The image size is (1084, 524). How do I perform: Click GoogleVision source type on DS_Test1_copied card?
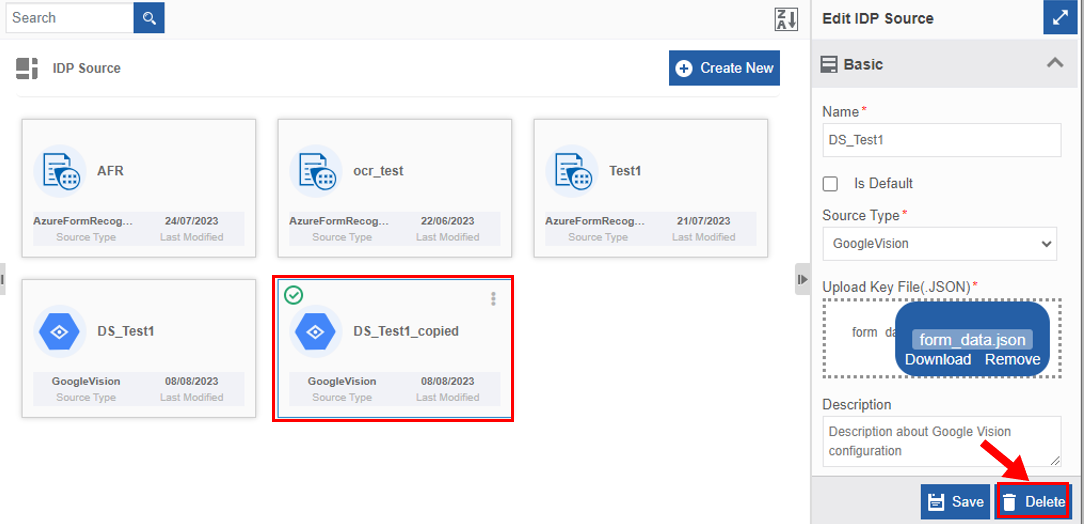[342, 381]
